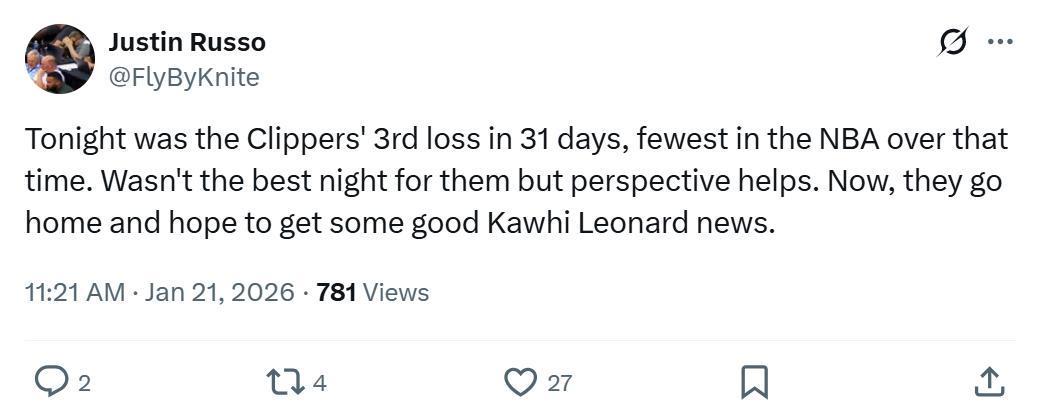Click the like count number 27
1040x420 pixels.
point(560,382)
